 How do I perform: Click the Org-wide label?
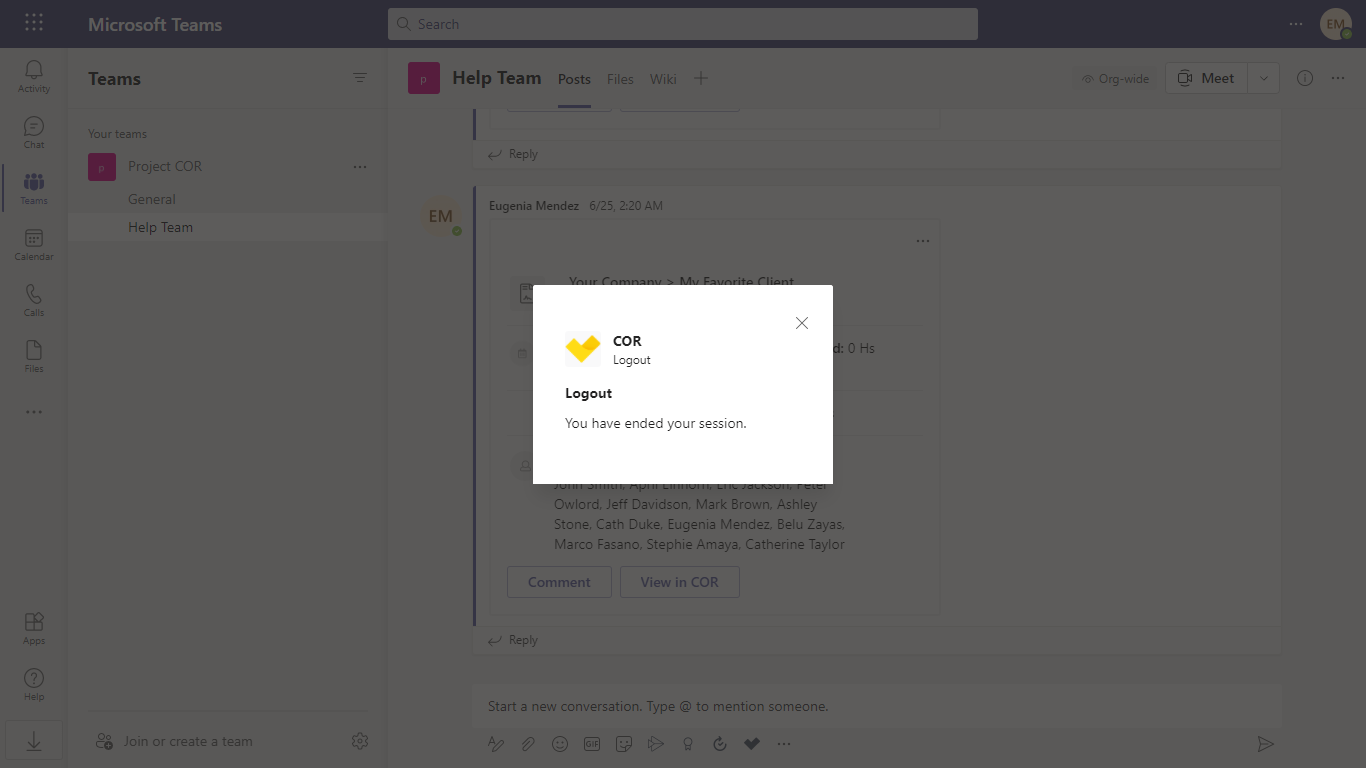tap(1116, 79)
